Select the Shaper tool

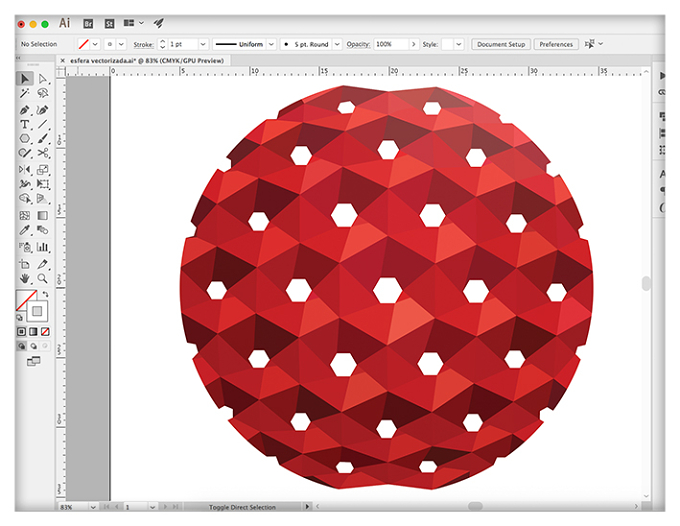[25, 153]
